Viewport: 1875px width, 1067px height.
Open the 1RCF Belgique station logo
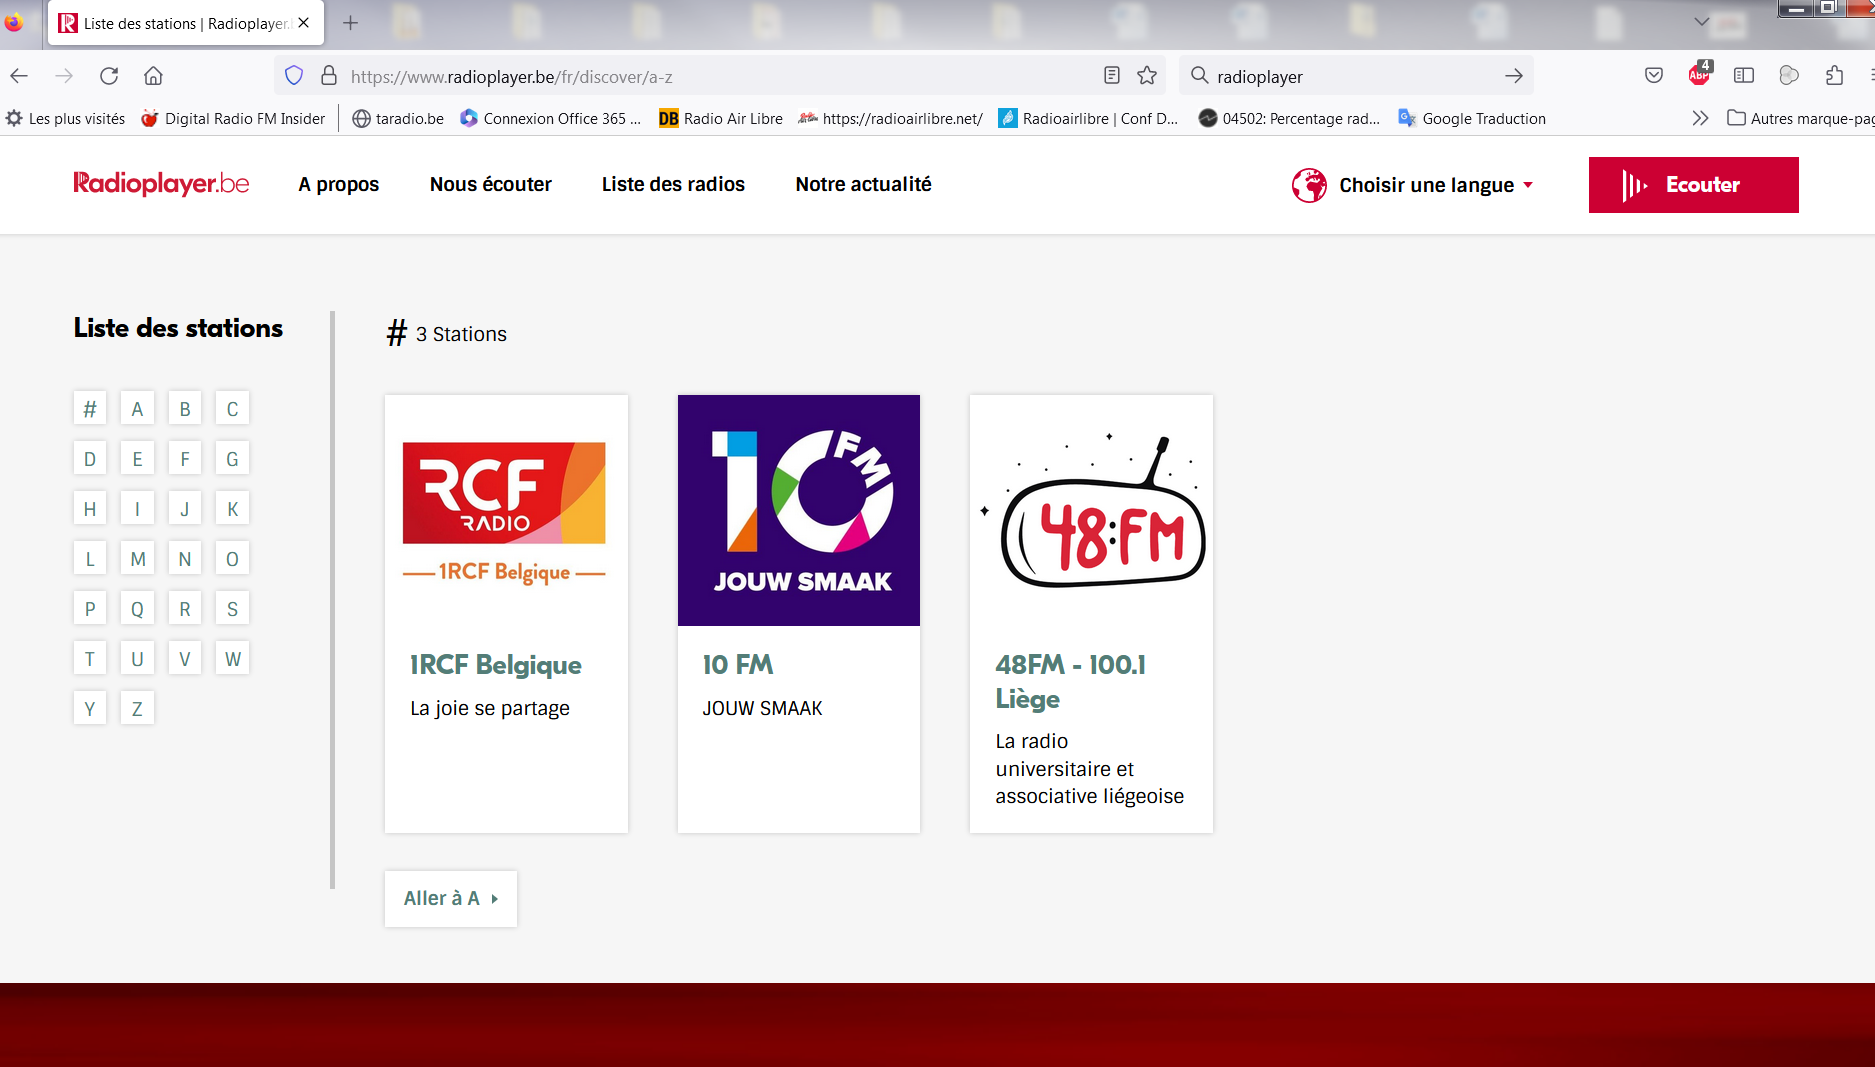(x=505, y=512)
